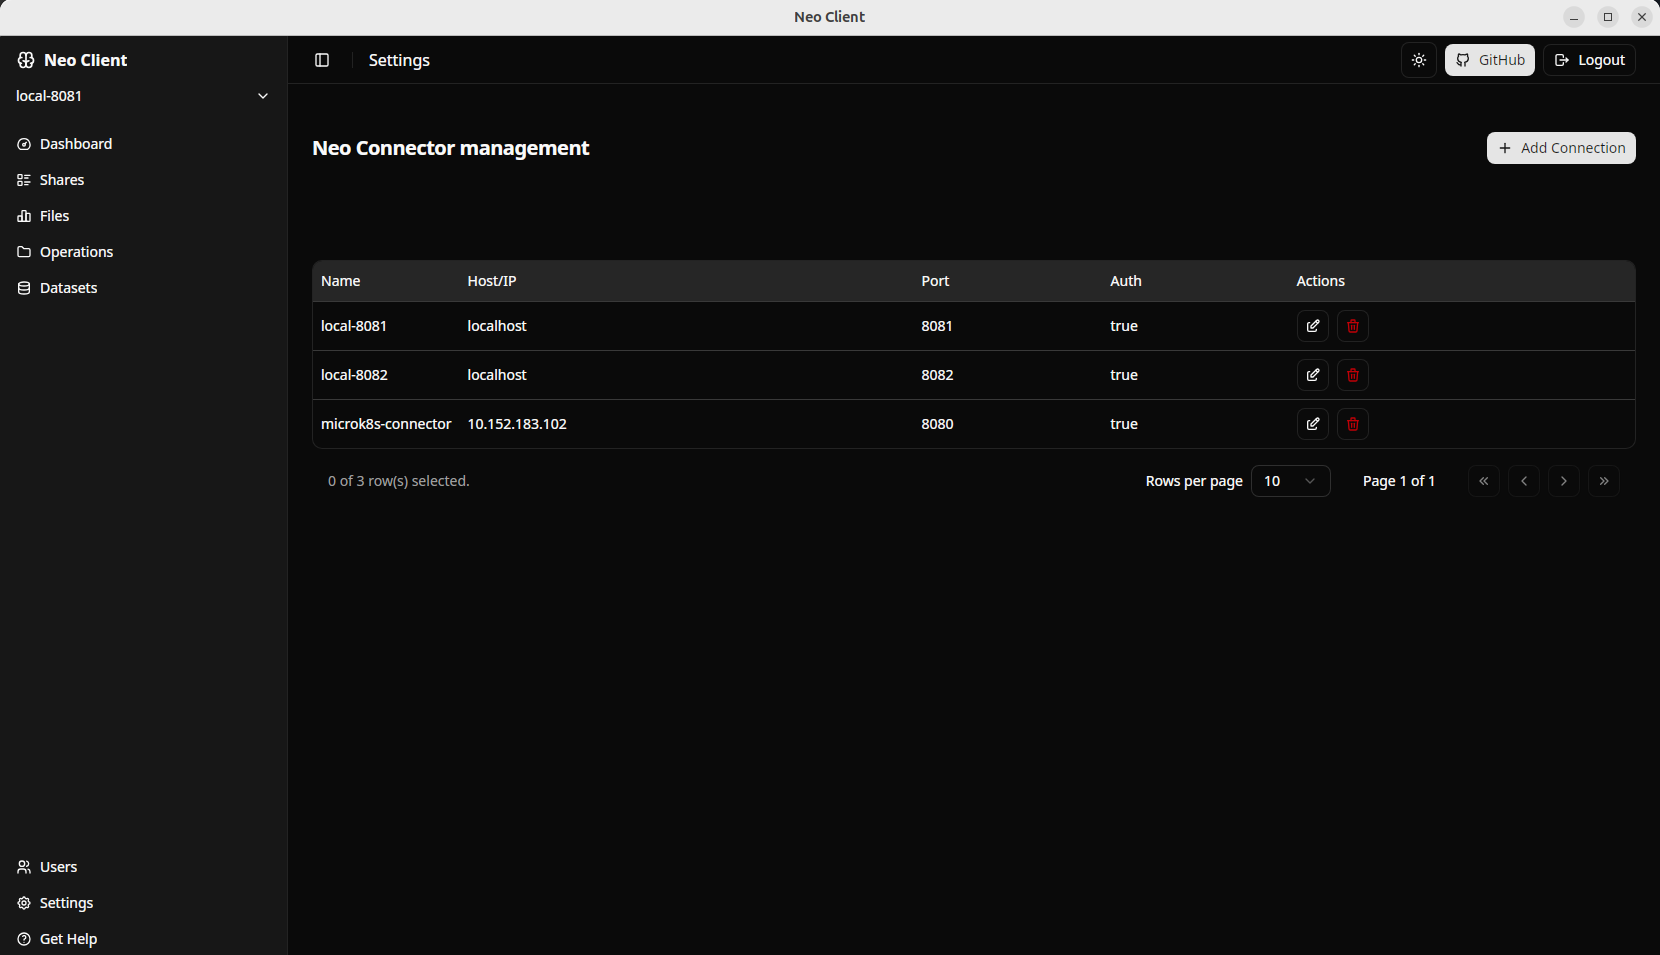Click the Add Connection button
The image size is (1660, 955).
click(1560, 147)
